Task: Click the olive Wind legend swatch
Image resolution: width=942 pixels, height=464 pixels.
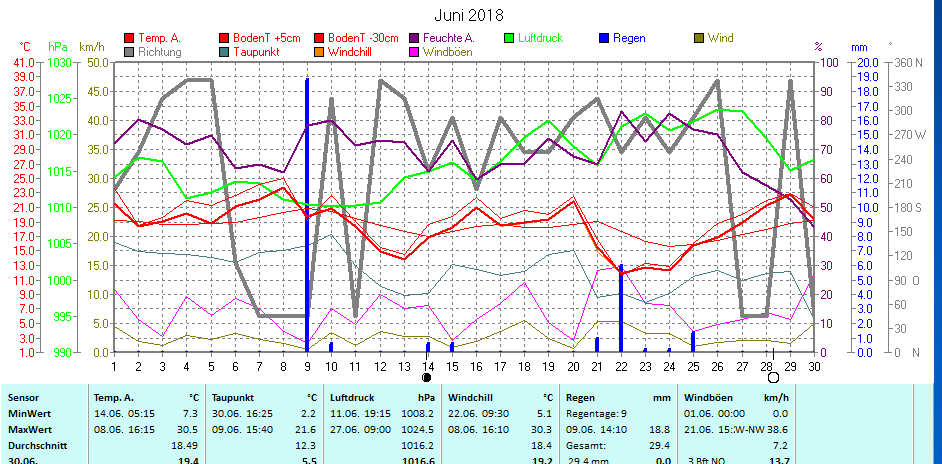Action: [x=699, y=38]
